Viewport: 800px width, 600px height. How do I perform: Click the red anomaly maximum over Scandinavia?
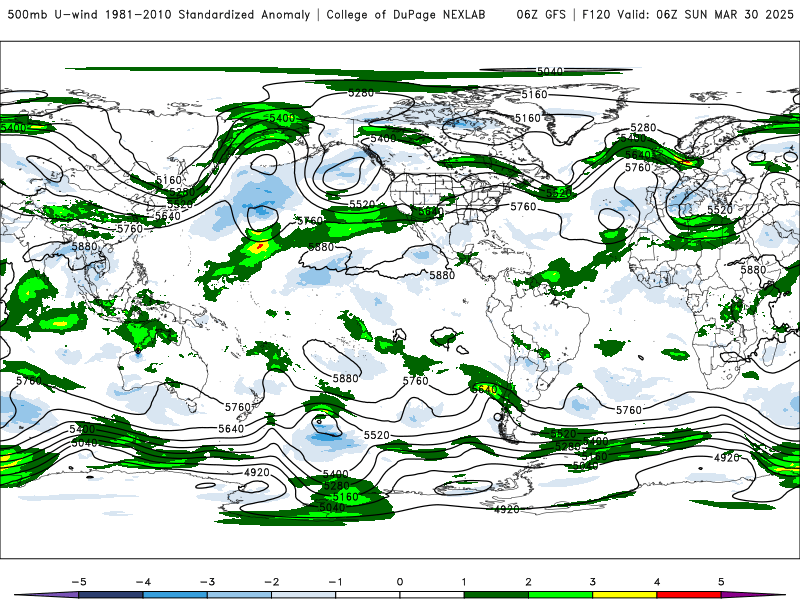687,162
